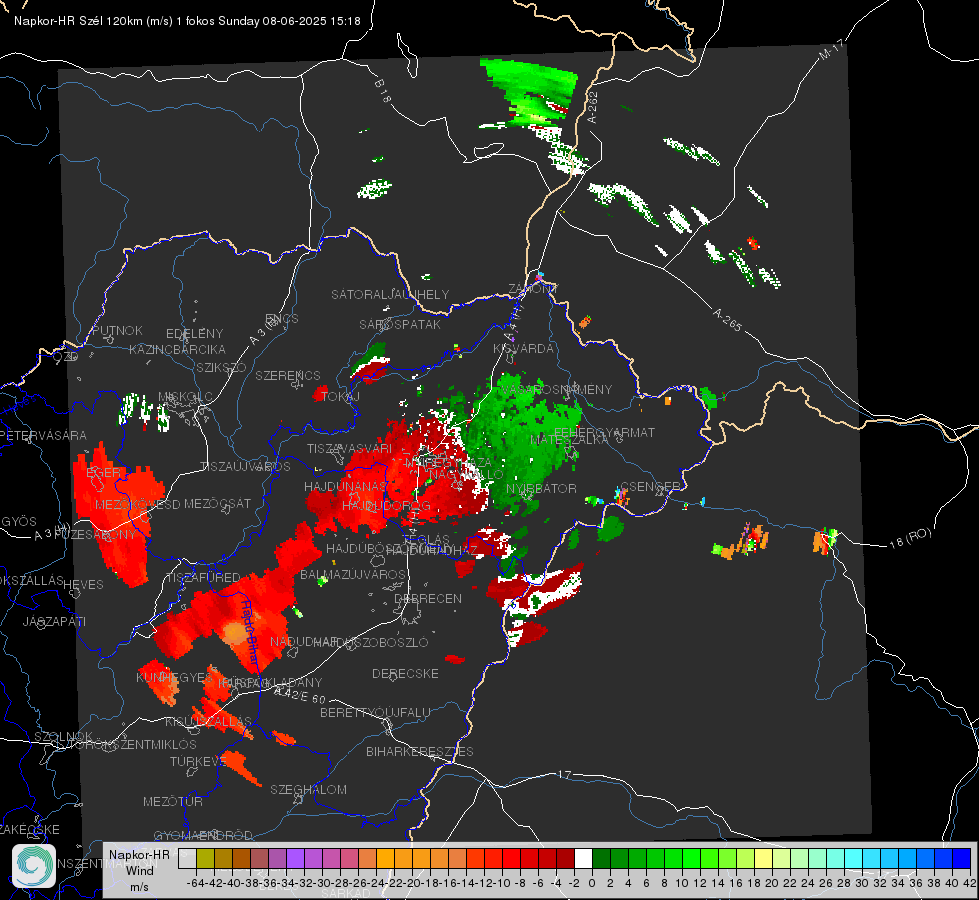Click the EDELÉNY label

(194, 334)
